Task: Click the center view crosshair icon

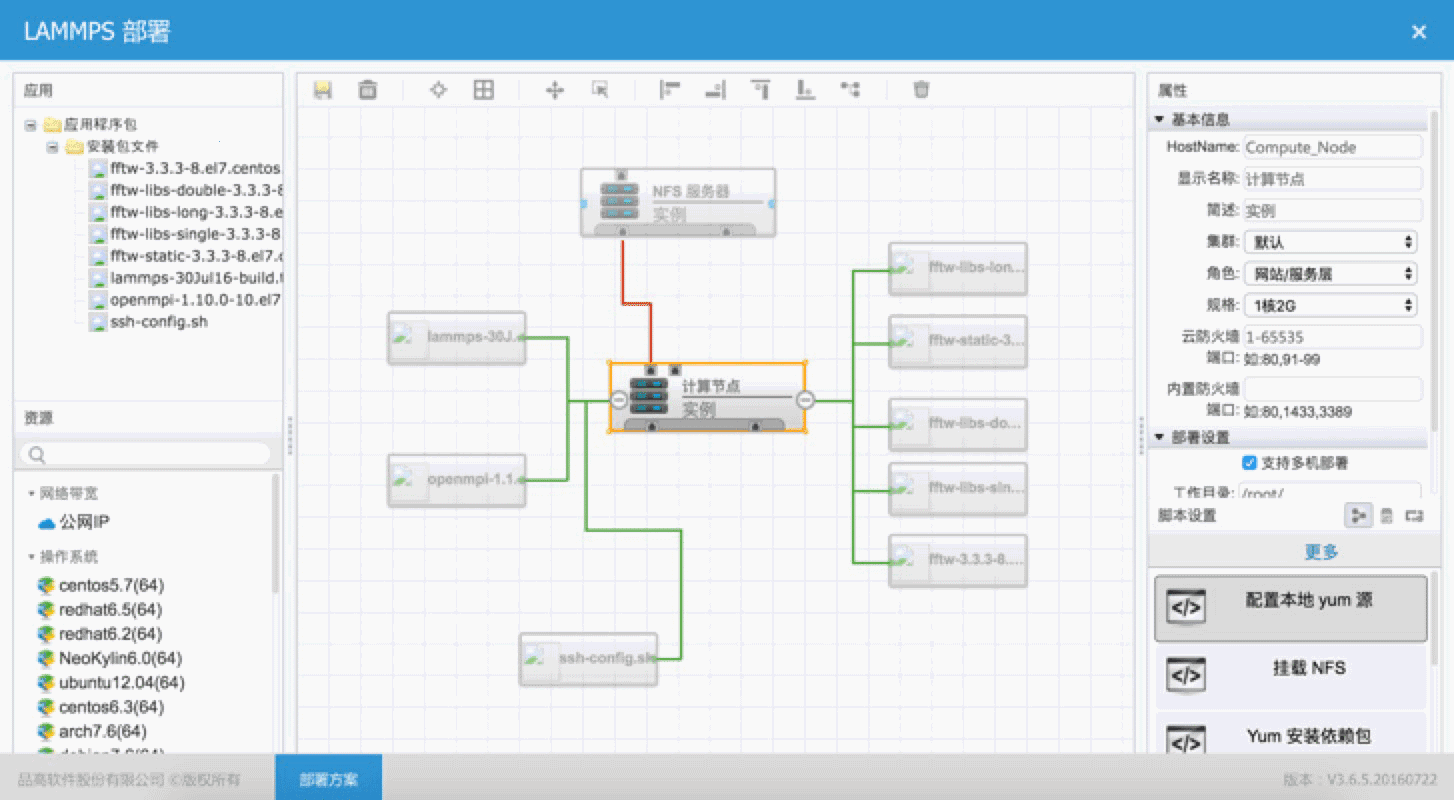Action: click(438, 90)
